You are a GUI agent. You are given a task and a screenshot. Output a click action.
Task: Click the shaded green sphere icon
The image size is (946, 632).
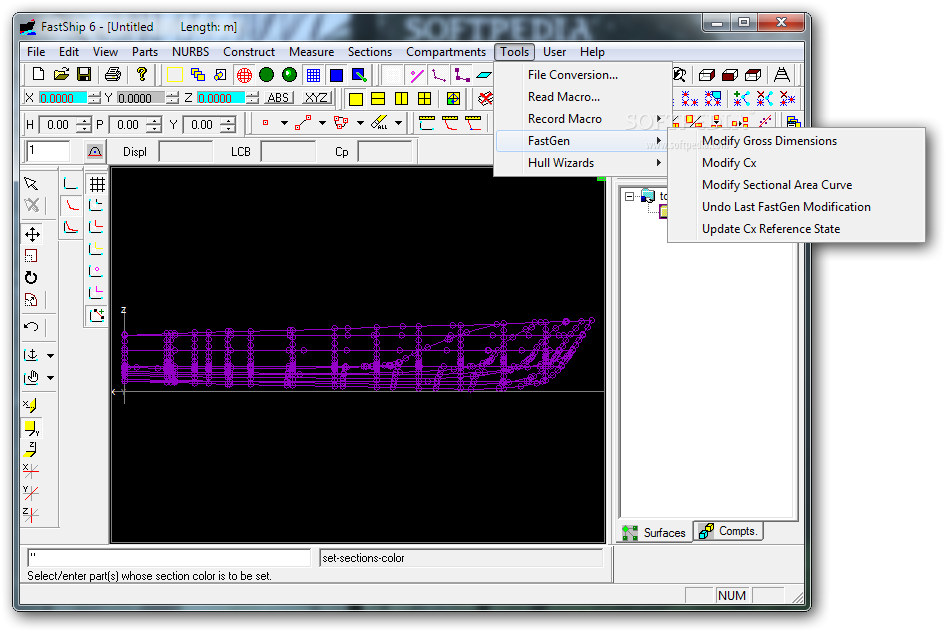pyautogui.click(x=290, y=75)
